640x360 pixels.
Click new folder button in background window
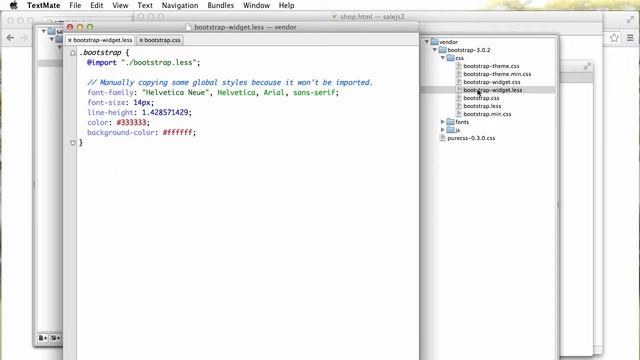pos(55,338)
